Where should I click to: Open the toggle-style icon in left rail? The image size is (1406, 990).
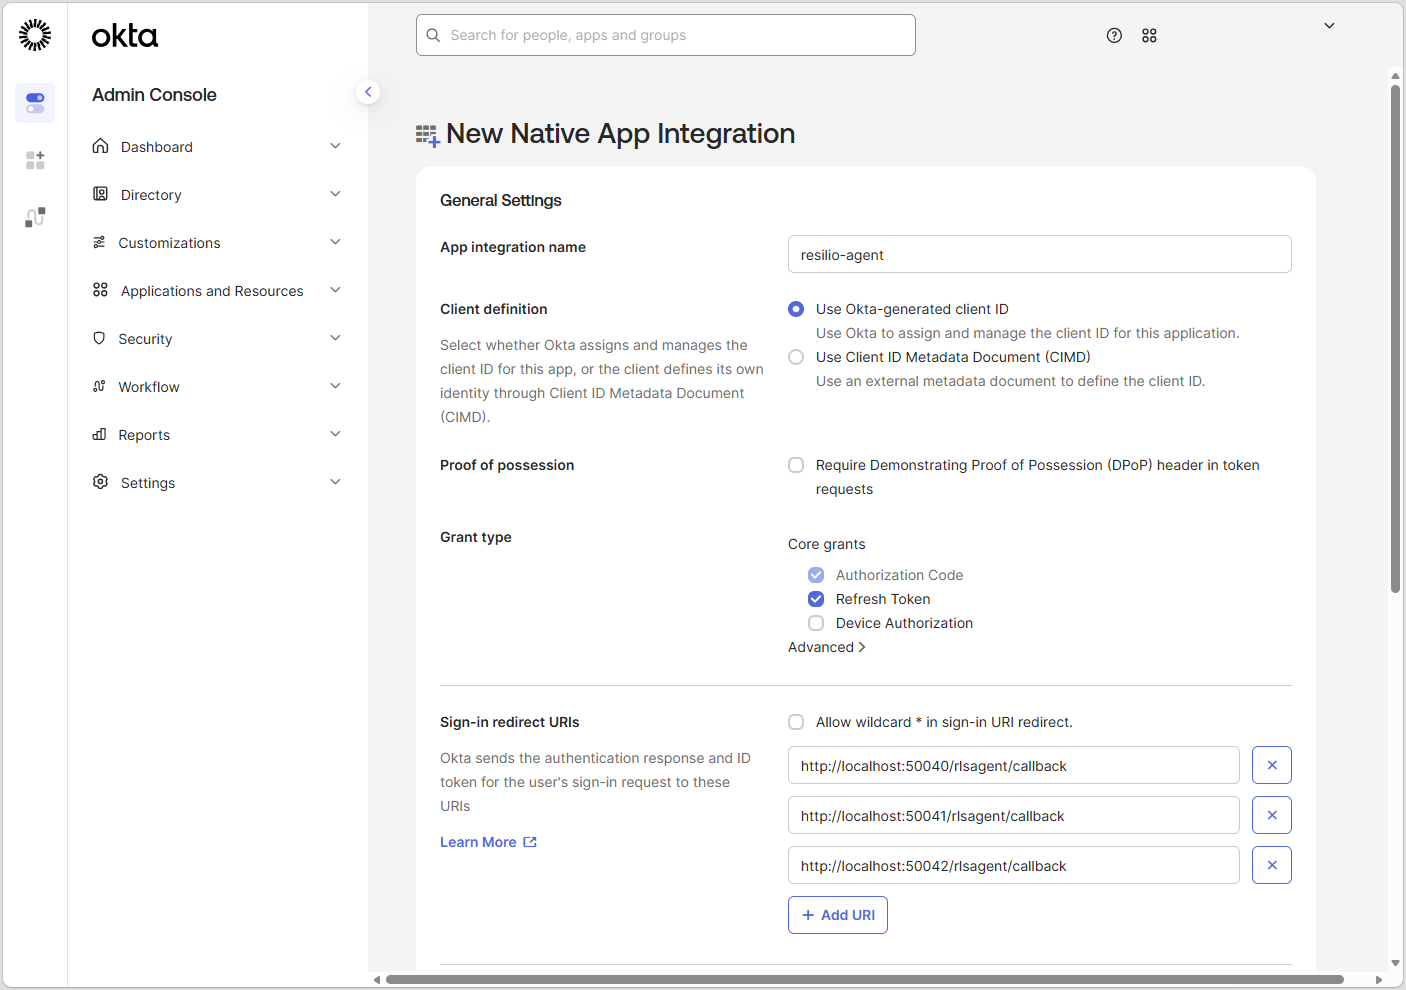tap(35, 103)
